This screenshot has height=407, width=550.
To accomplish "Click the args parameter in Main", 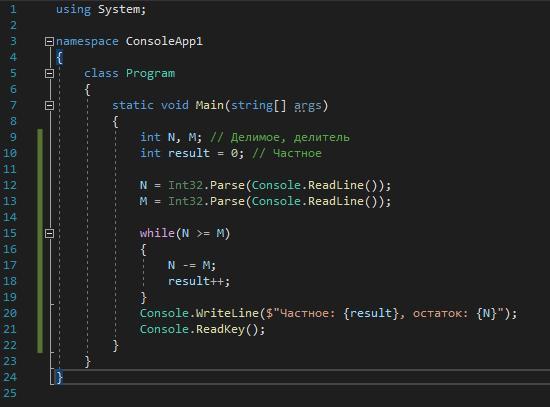I will click(x=308, y=106).
